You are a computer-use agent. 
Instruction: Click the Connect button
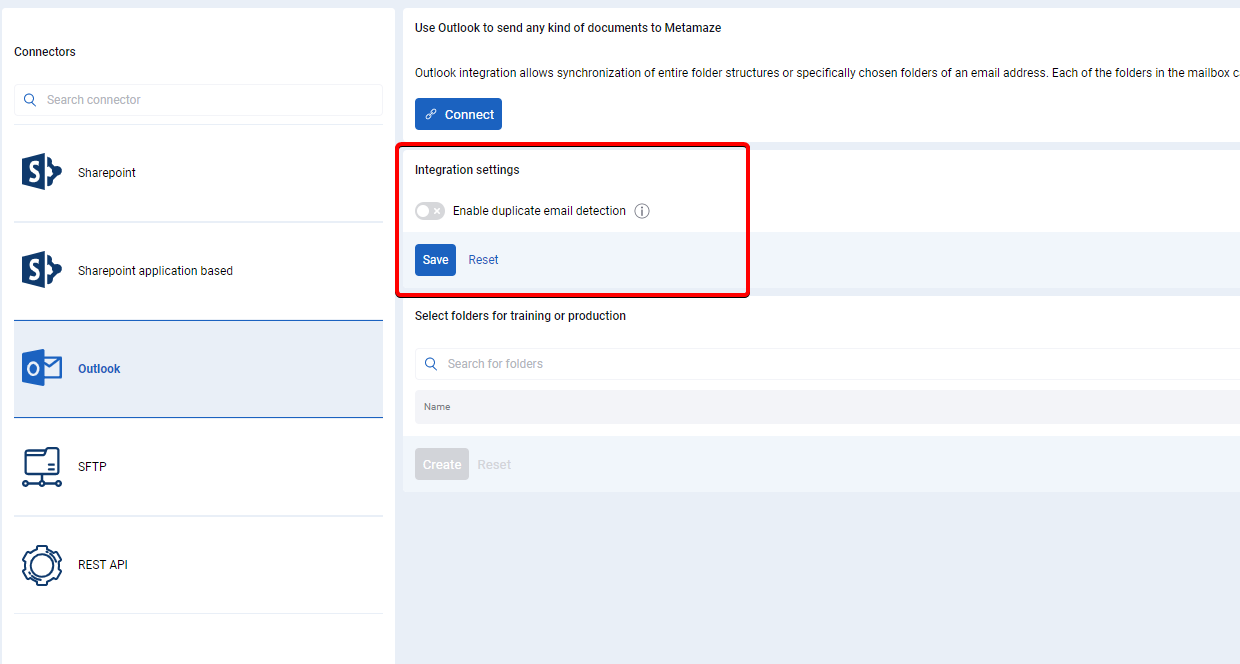(x=458, y=114)
